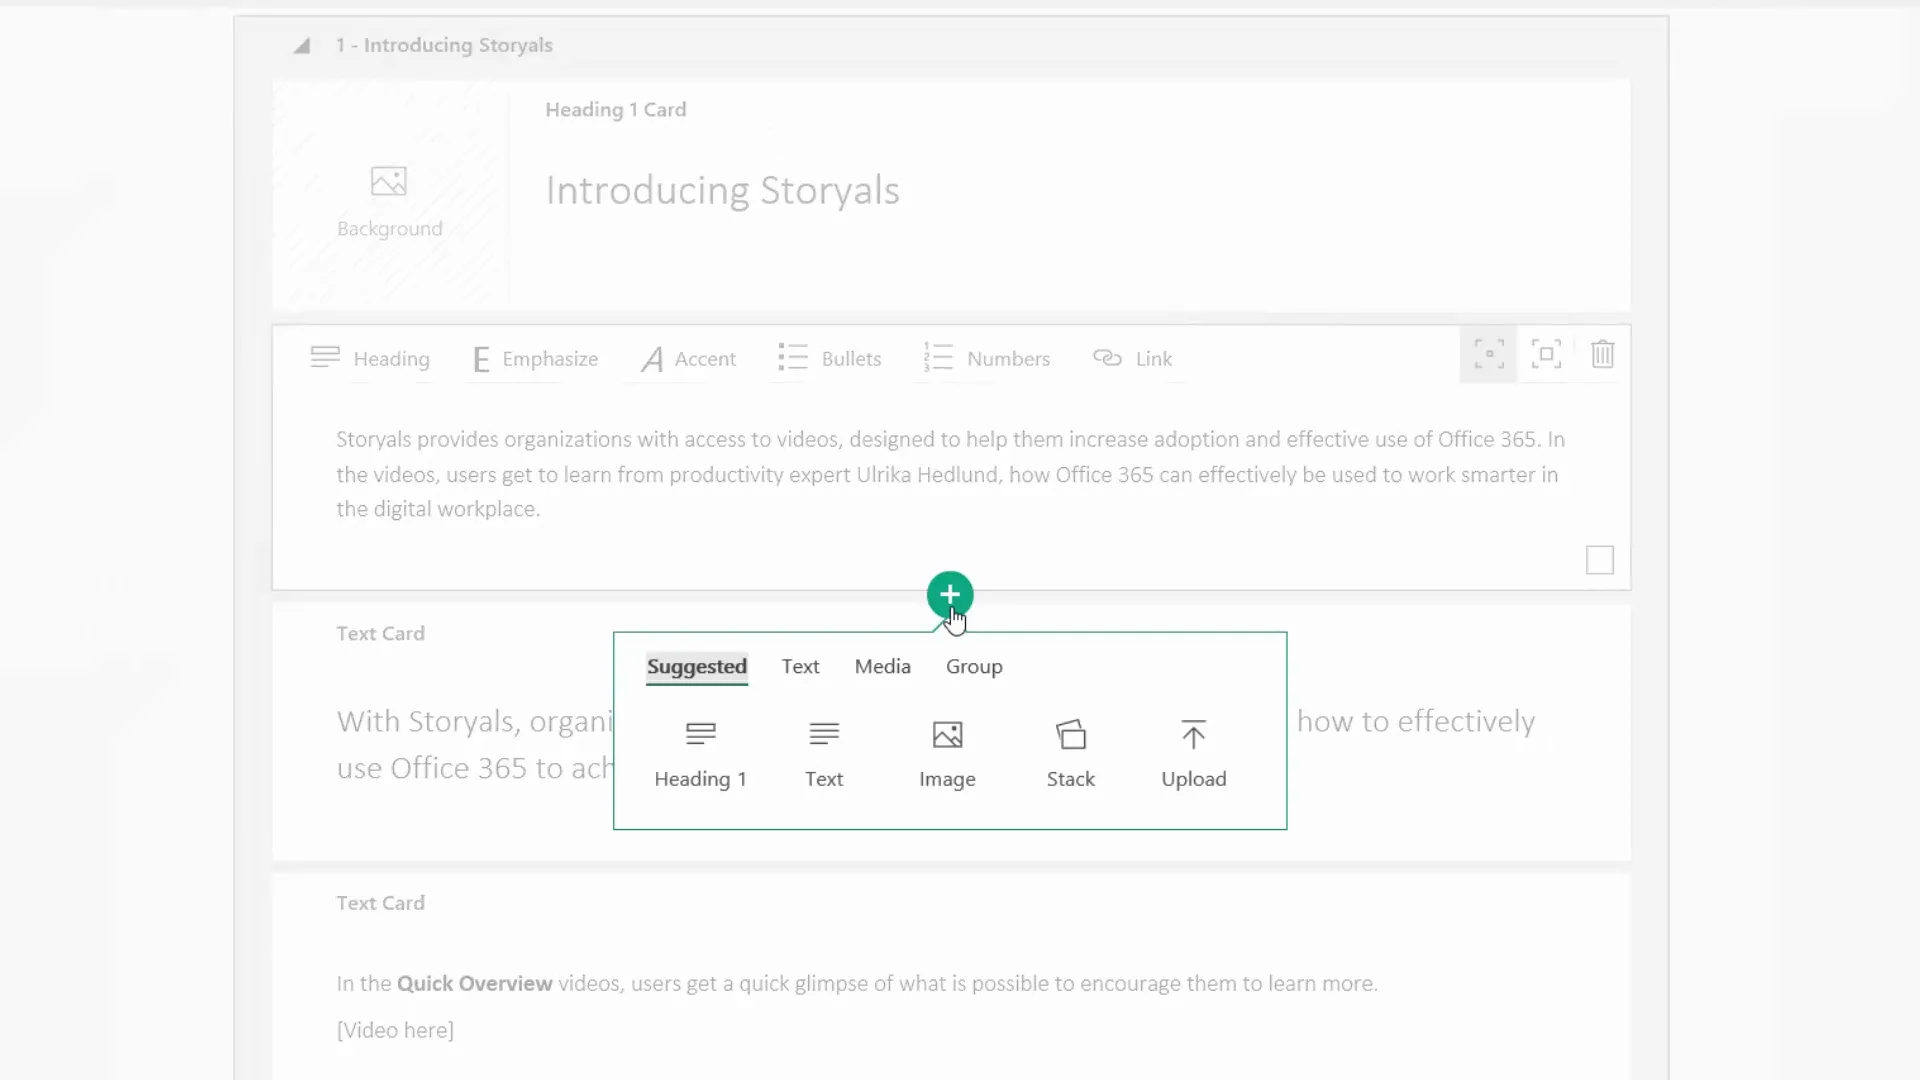Apply Accent style to text
The image size is (1920, 1080).
(x=688, y=358)
